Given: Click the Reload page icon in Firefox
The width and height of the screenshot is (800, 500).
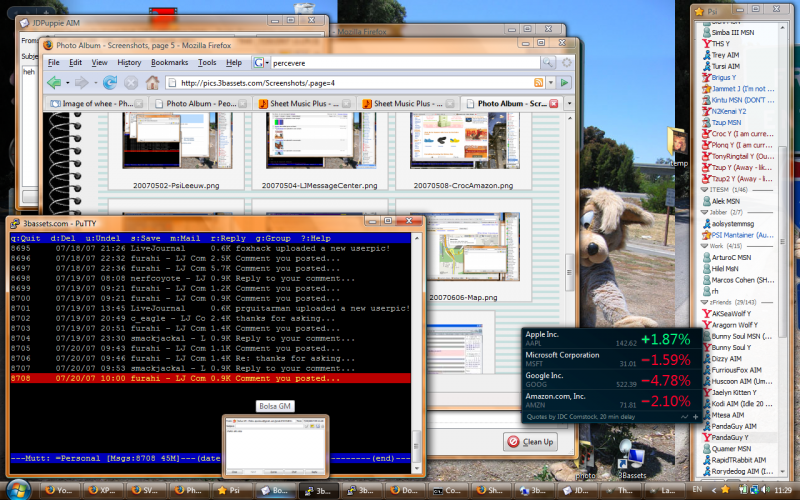Looking at the screenshot, I should click(109, 82).
